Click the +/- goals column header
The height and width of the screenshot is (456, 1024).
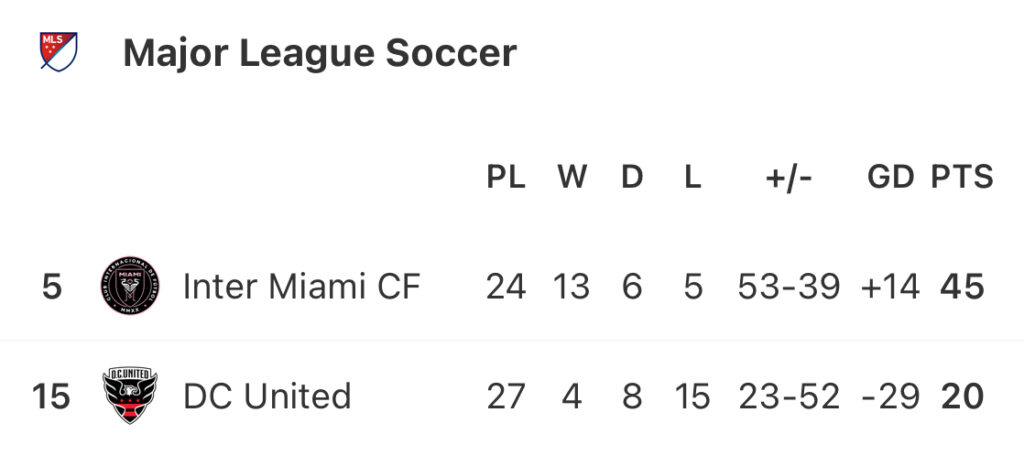(x=789, y=177)
